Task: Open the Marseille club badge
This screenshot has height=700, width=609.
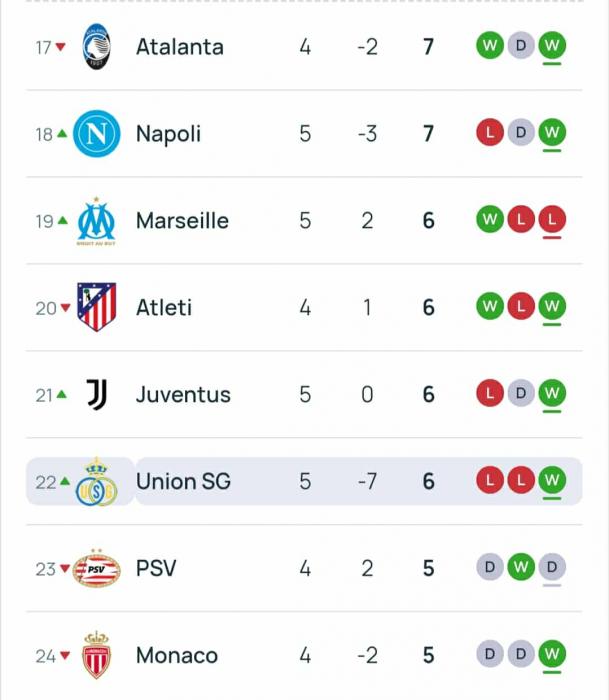Action: 97,221
